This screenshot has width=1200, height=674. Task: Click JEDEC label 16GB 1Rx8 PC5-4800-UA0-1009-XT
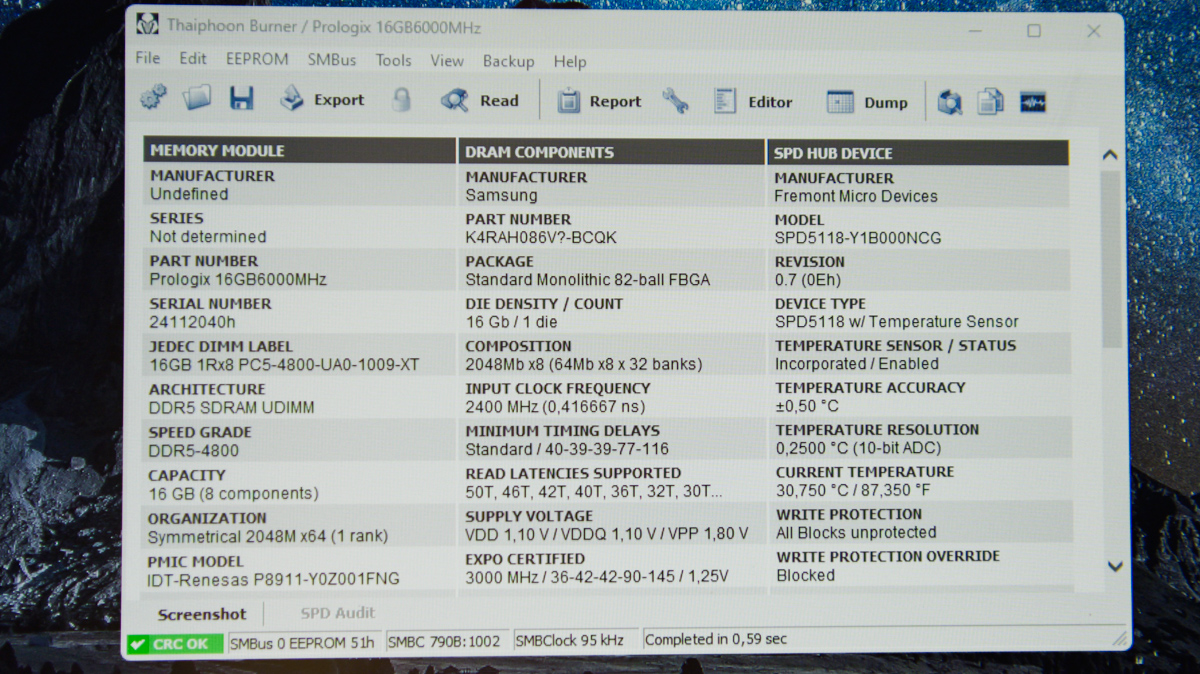284,365
